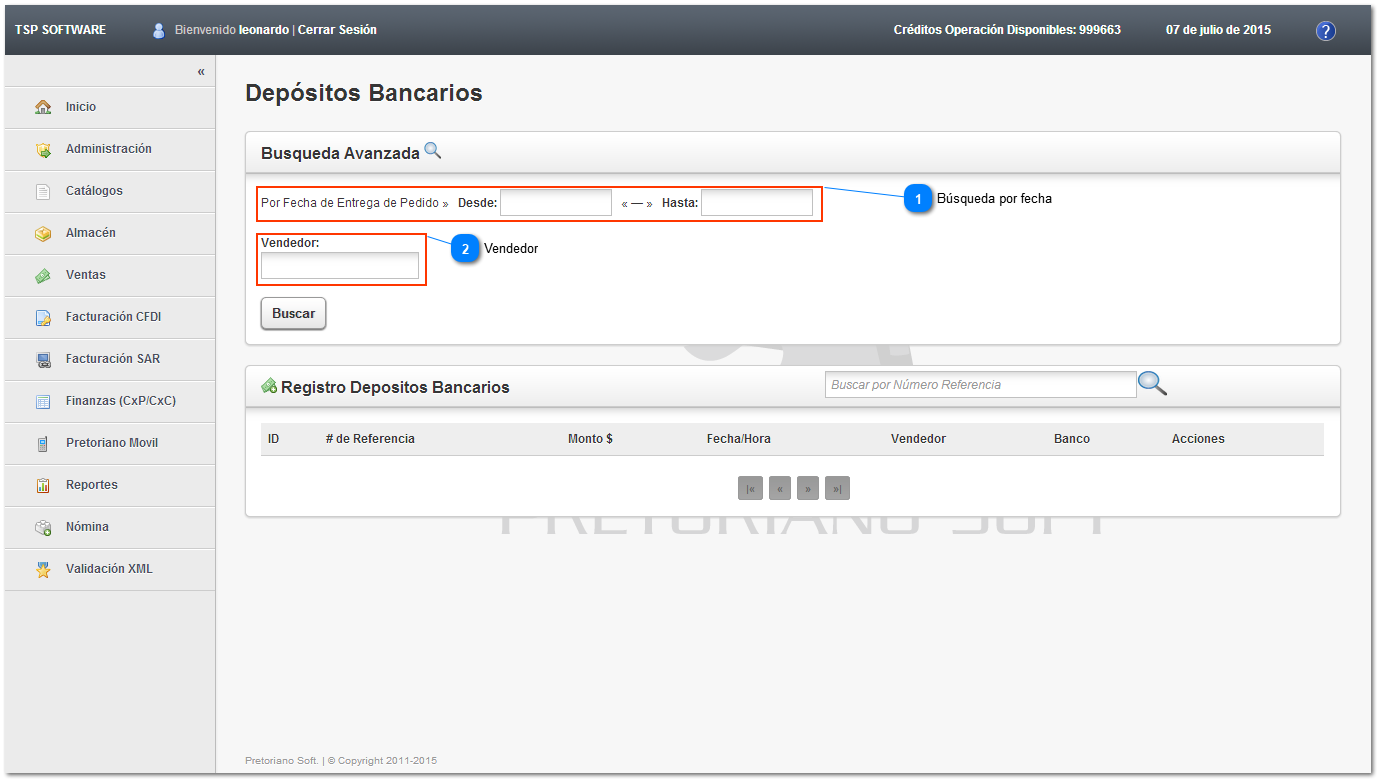This screenshot has width=1380, height=782.
Task: Click the Pretoriano Movil phone icon
Action: point(43,444)
